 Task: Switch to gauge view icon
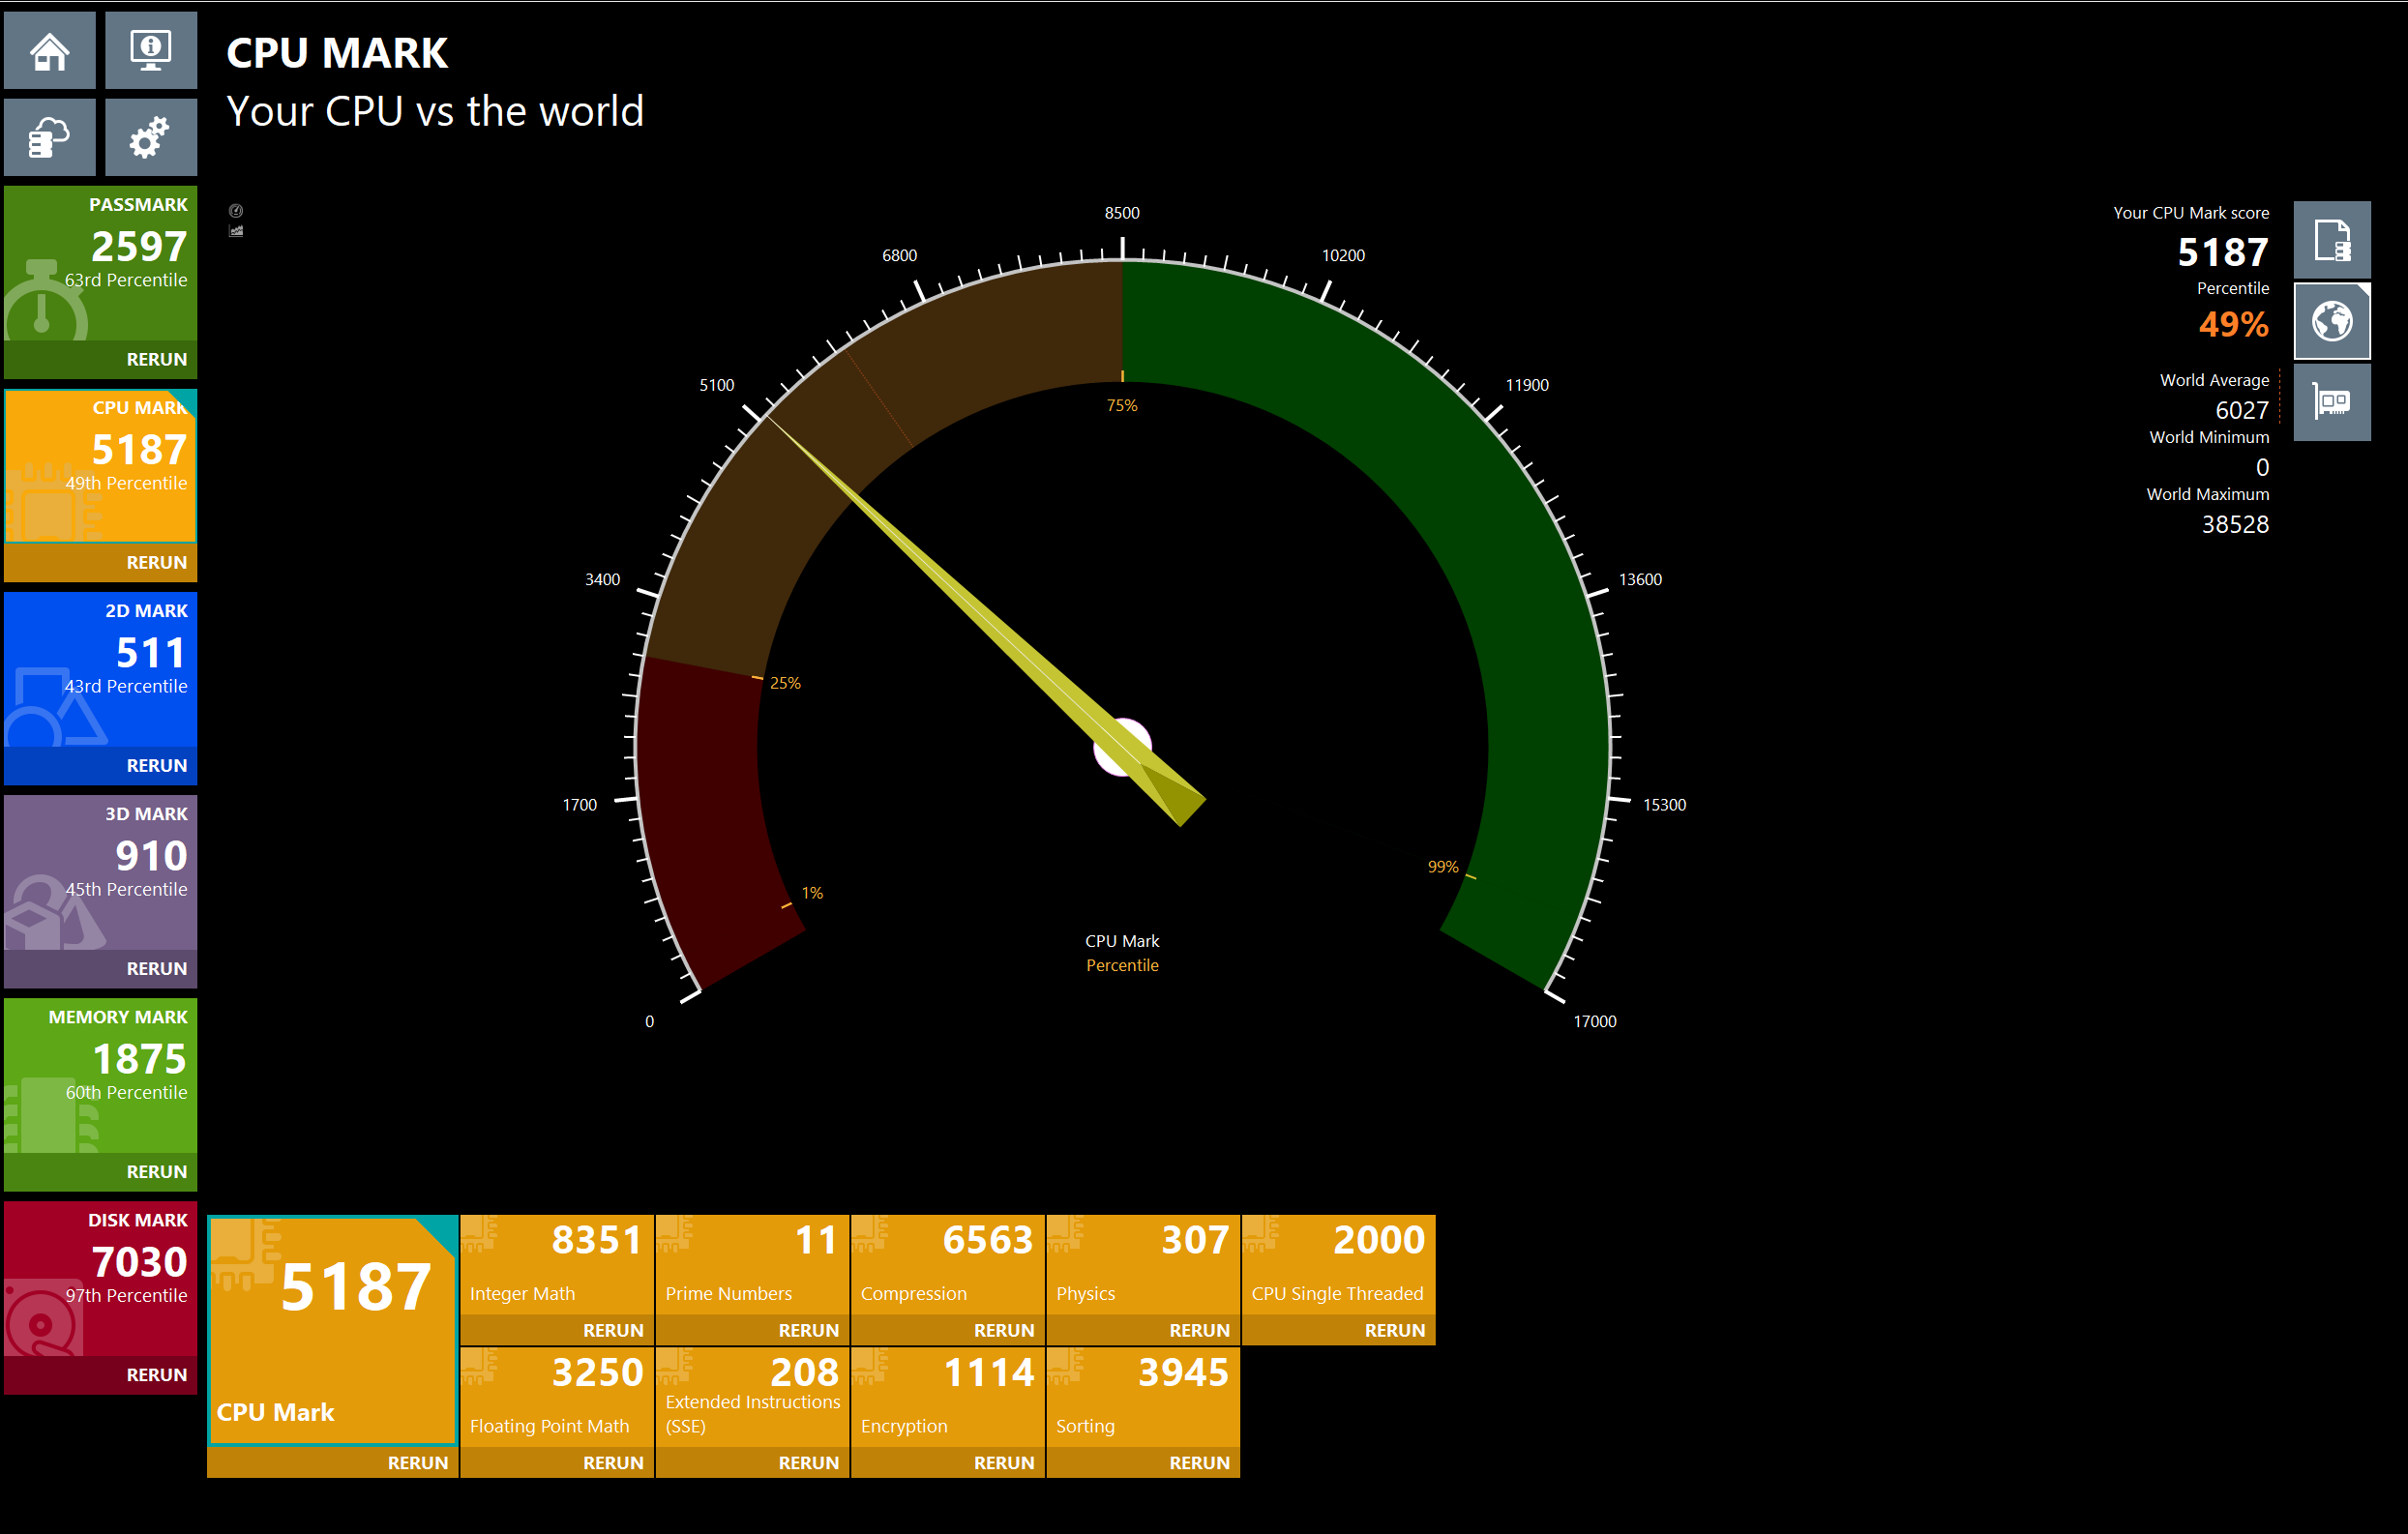point(236,210)
